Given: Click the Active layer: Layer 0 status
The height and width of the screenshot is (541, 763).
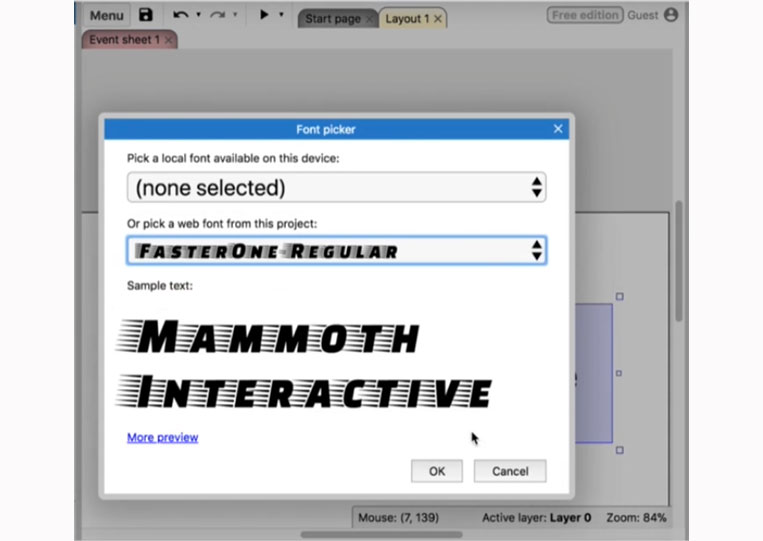Looking at the screenshot, I should (x=536, y=518).
